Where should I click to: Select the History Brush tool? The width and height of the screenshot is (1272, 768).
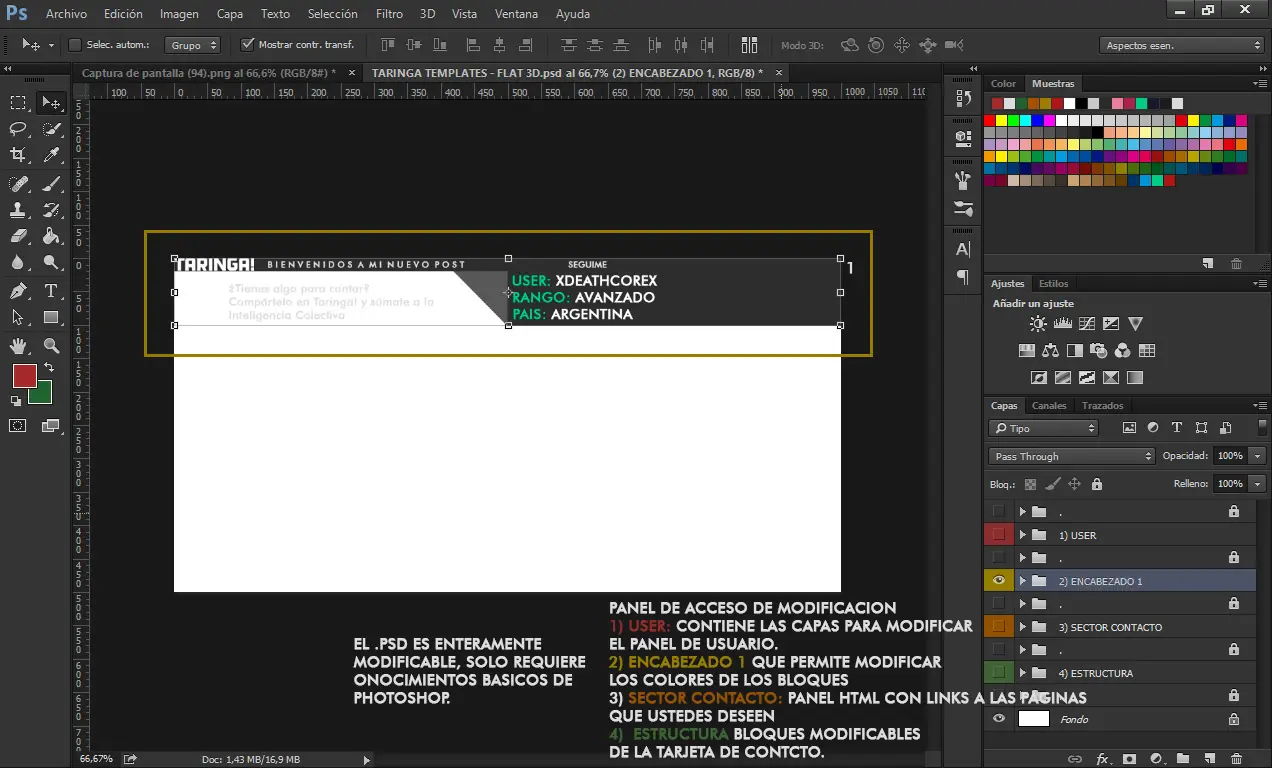pyautogui.click(x=51, y=210)
